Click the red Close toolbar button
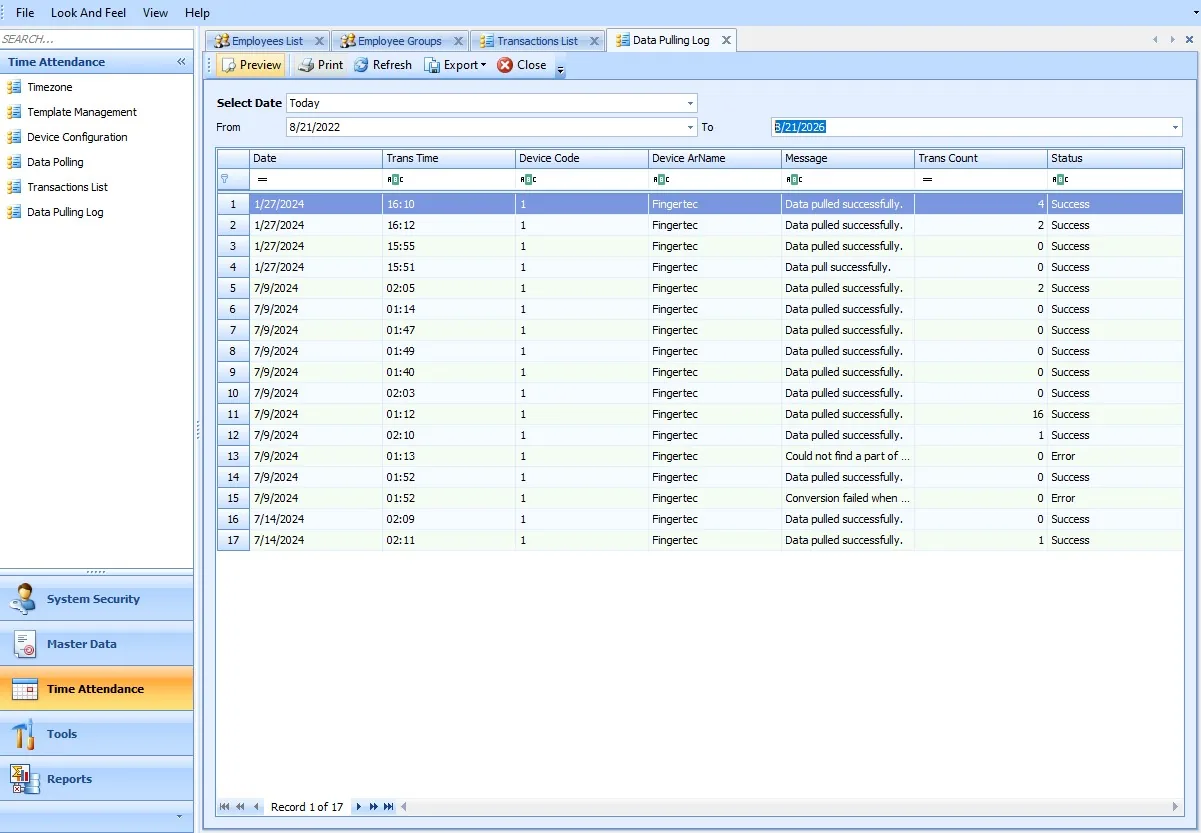The width and height of the screenshot is (1201, 833). point(522,65)
